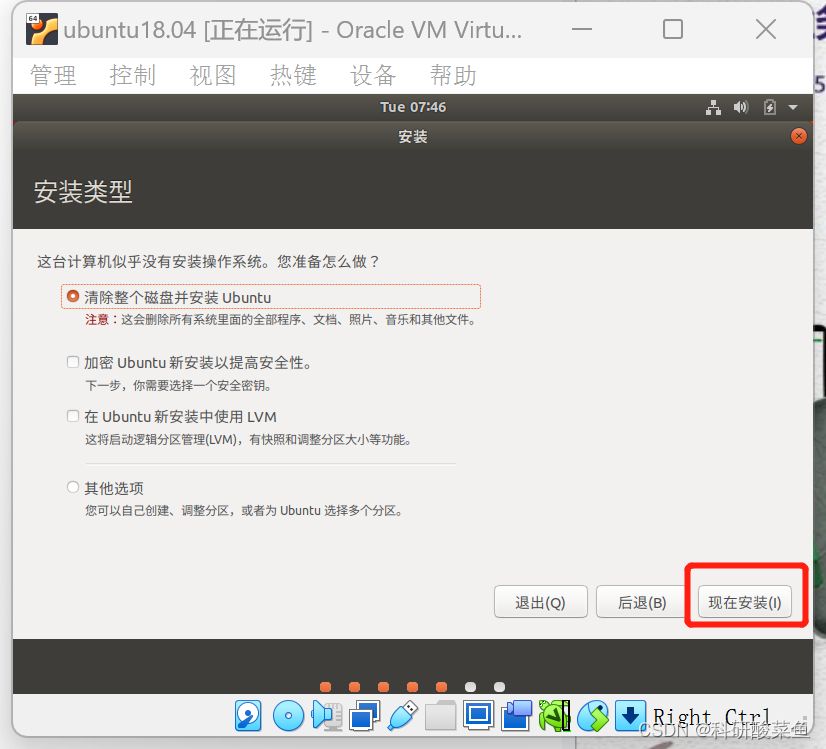Open the Ubuntu system menu dropdown arrow
Viewport: 826px width, 749px height.
click(794, 108)
